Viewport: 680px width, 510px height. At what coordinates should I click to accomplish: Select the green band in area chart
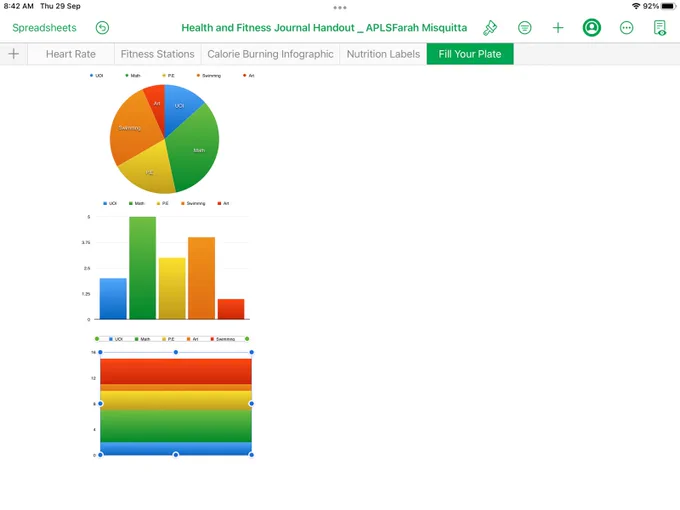176,426
